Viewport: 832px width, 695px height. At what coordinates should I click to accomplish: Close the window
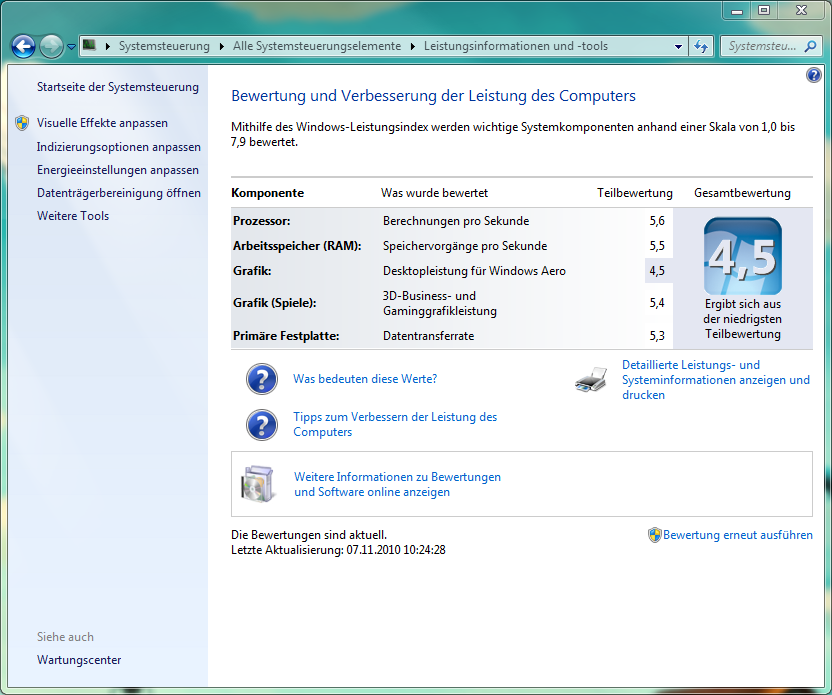[x=801, y=11]
